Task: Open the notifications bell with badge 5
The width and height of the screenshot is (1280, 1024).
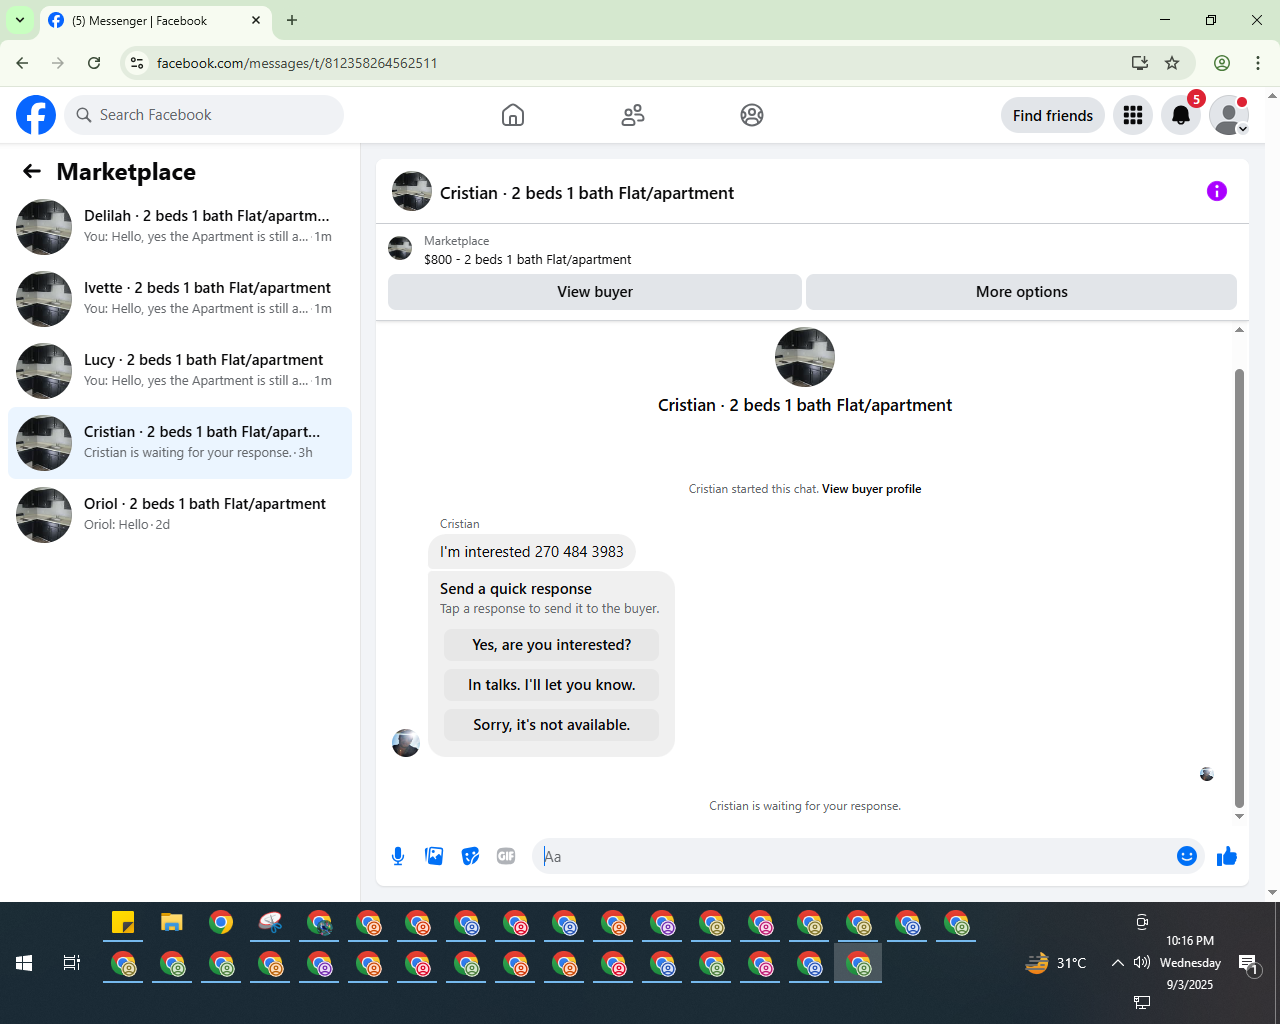Action: [1181, 115]
